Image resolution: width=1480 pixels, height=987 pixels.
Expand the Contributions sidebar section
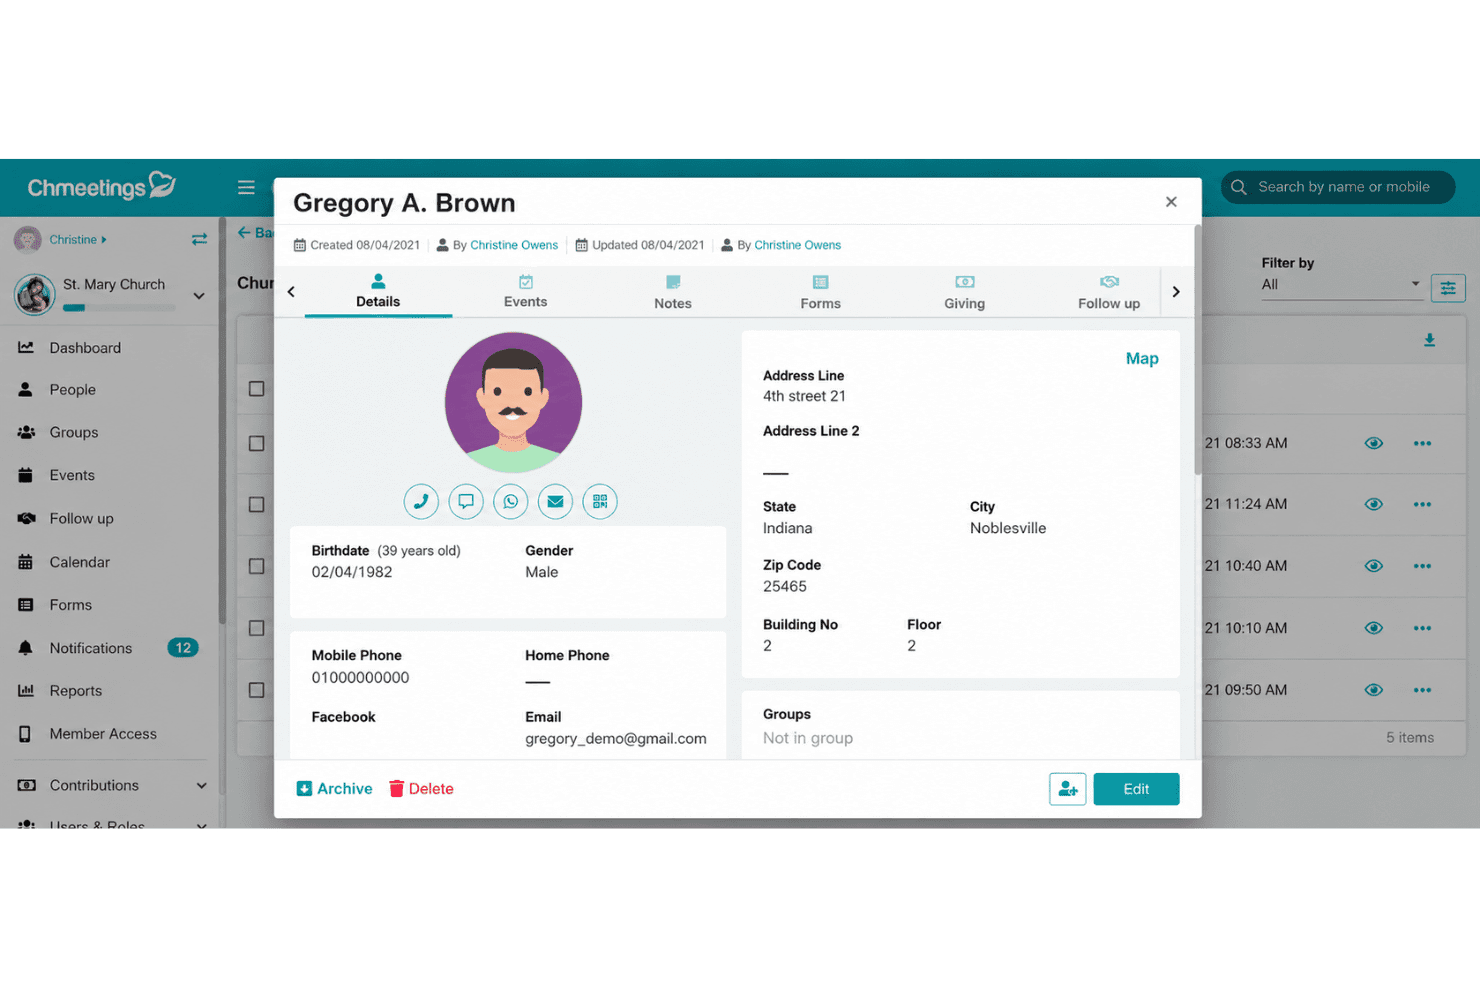[x=201, y=786]
